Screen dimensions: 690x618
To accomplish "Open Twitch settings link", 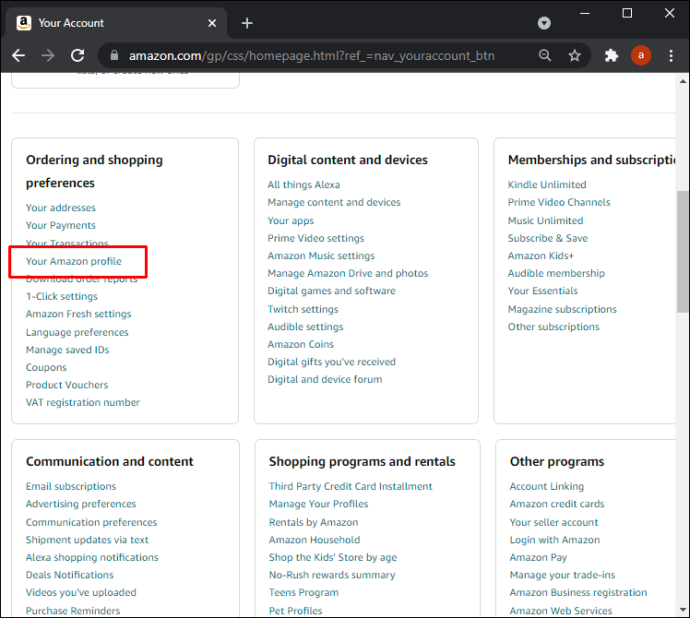I will (303, 309).
